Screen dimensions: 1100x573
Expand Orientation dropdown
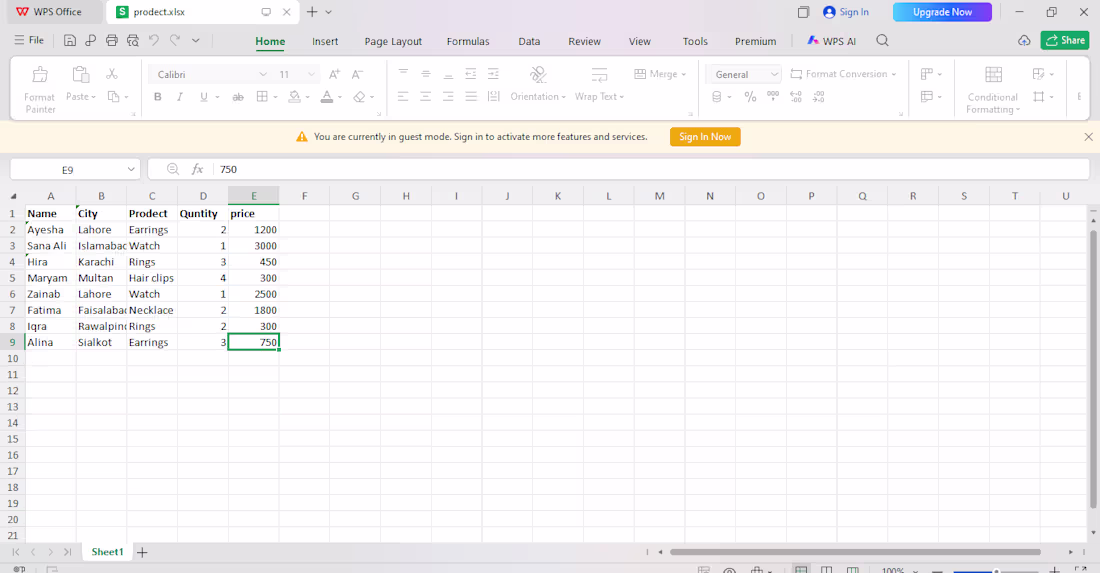click(563, 97)
